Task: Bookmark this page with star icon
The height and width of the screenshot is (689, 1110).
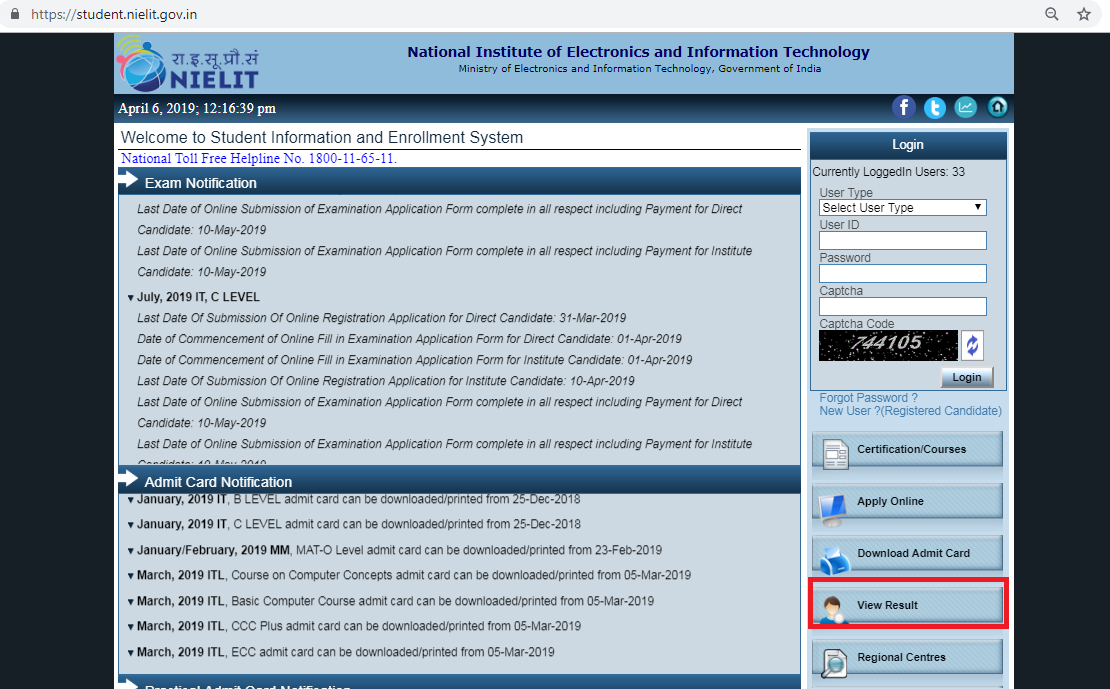Action: [x=1084, y=14]
